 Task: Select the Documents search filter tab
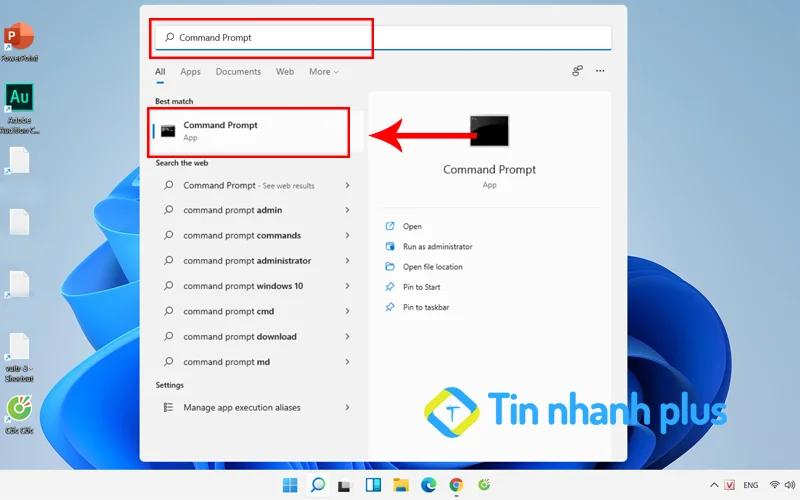click(238, 72)
